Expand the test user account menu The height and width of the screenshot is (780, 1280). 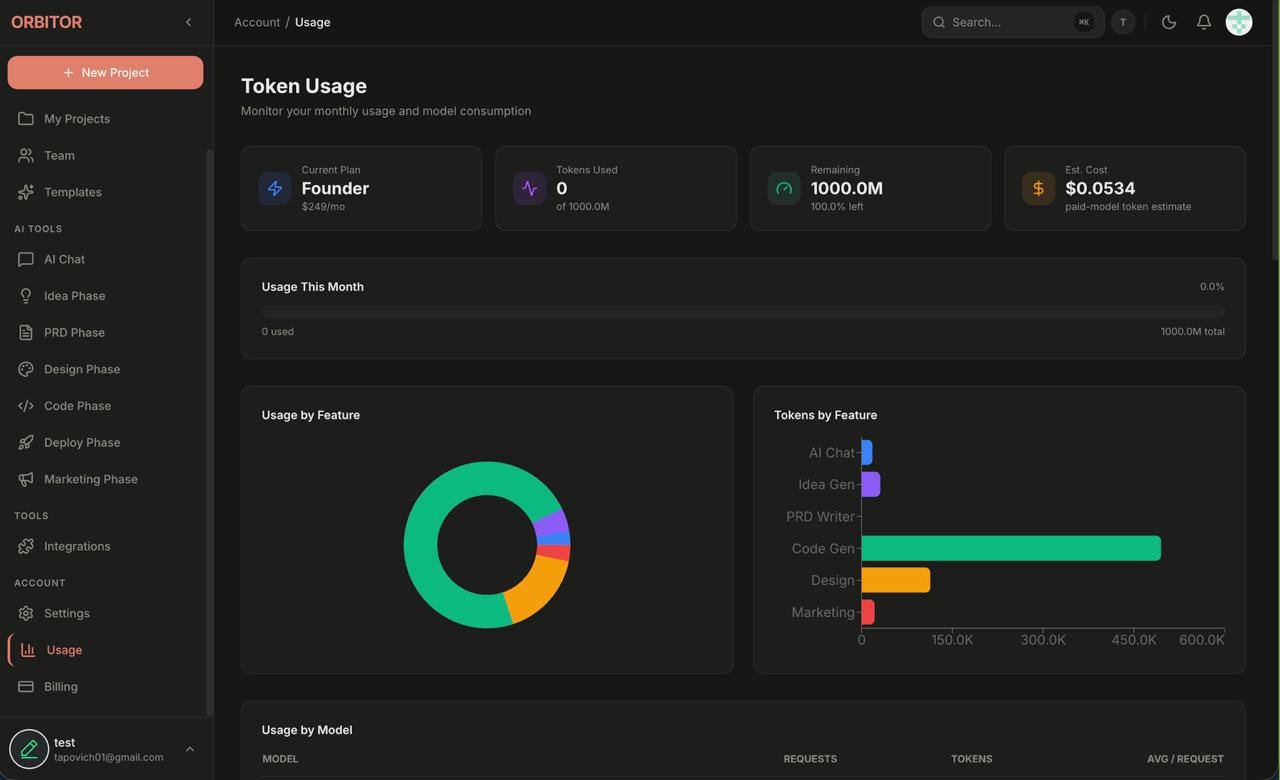pos(189,749)
